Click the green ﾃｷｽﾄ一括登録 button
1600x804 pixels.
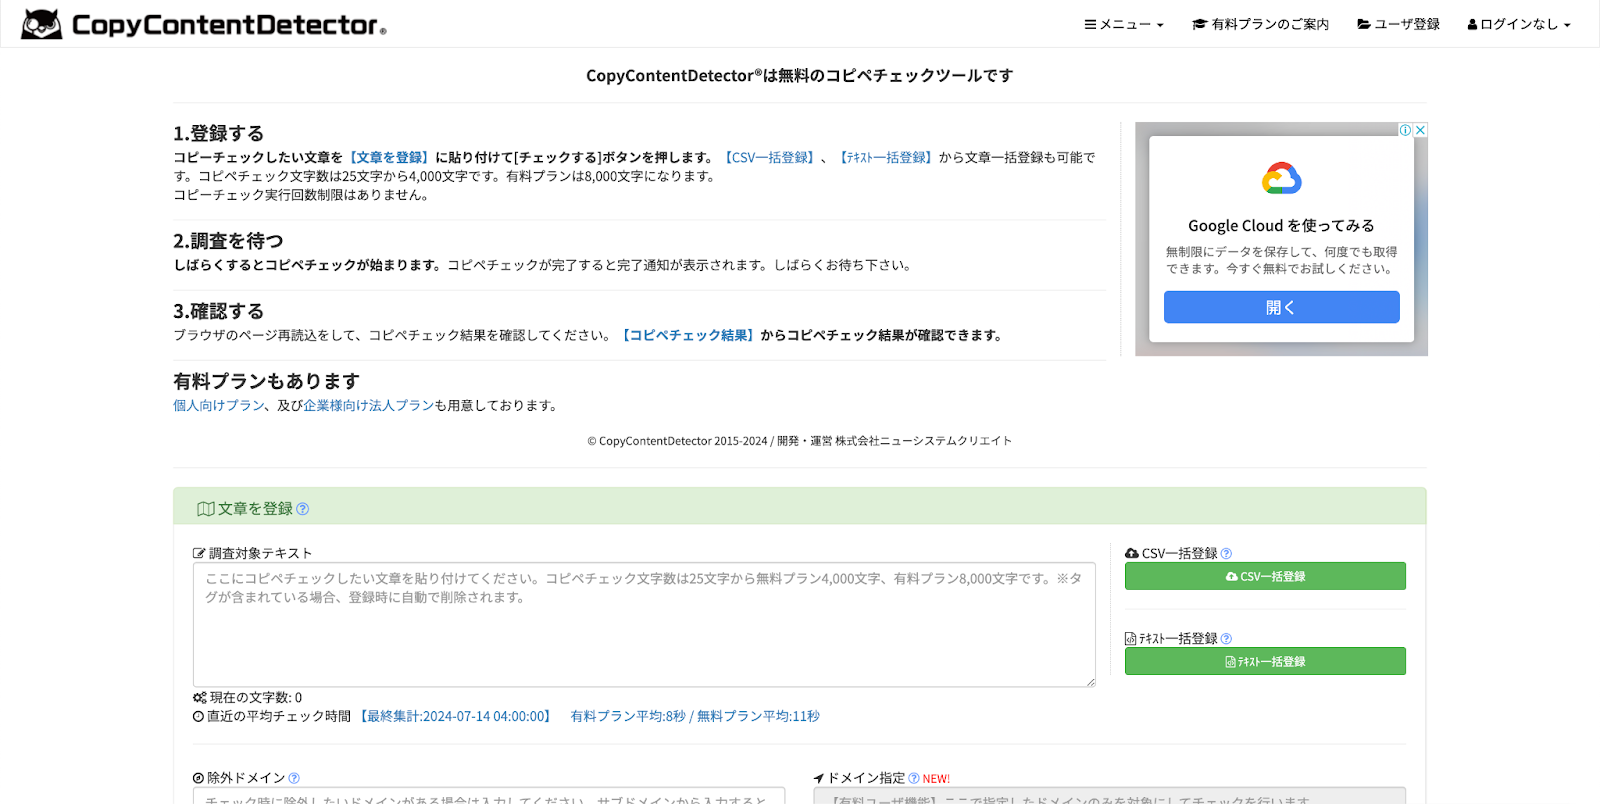(1265, 661)
